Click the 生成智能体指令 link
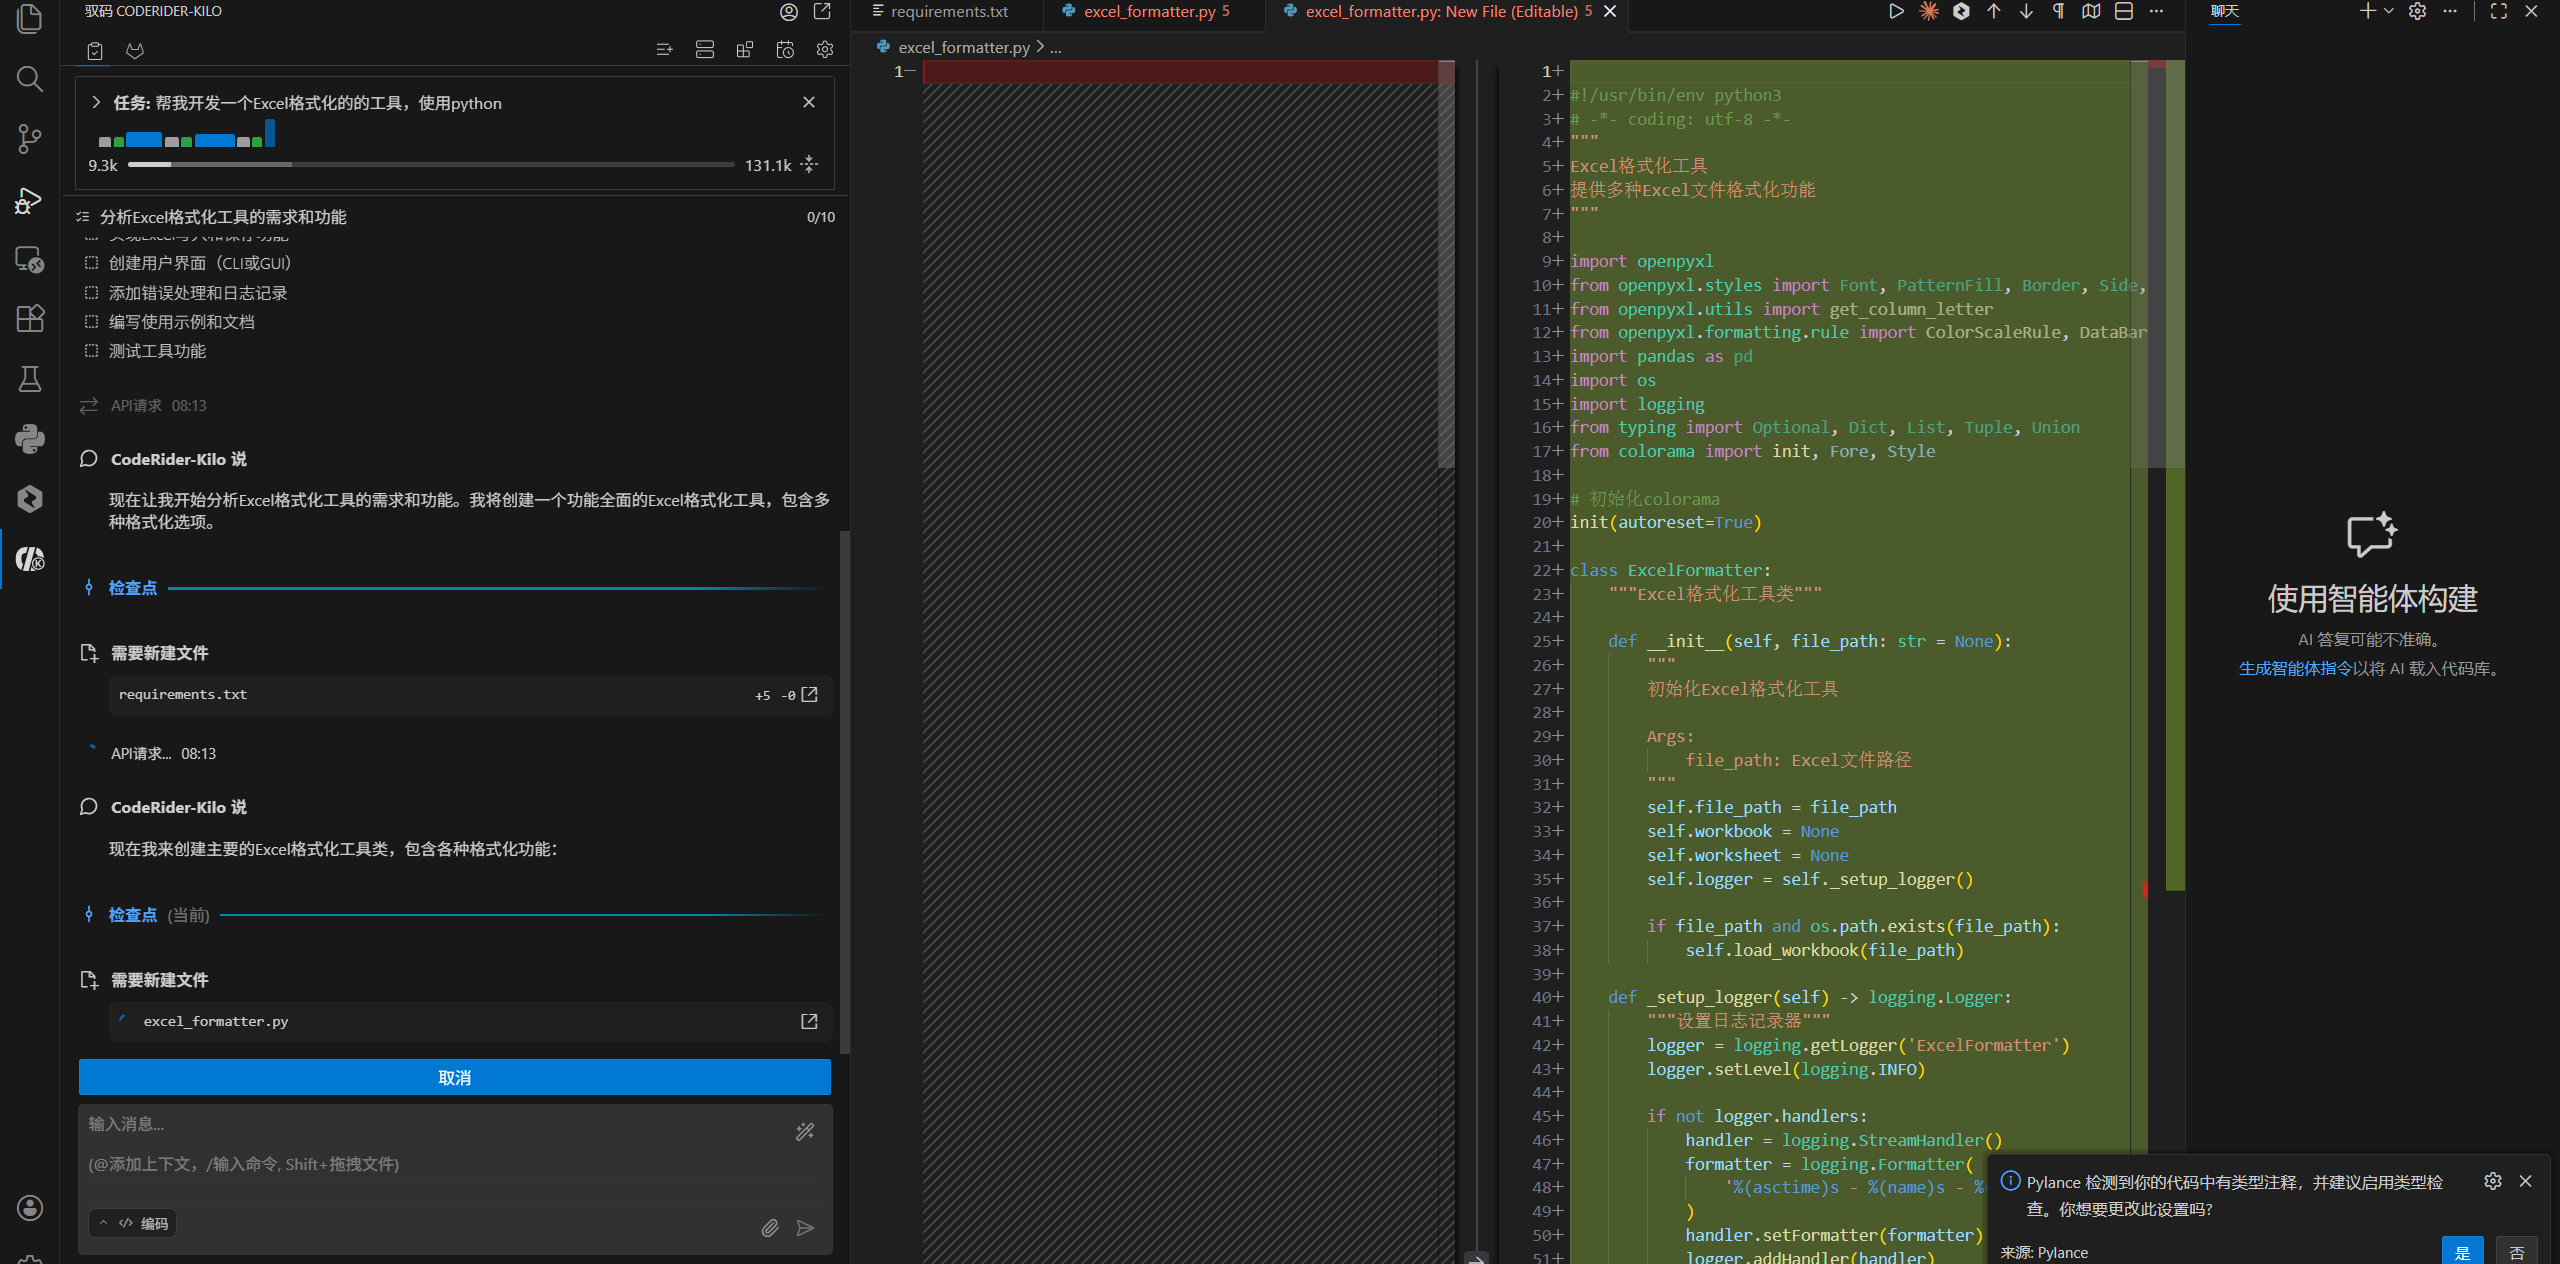The image size is (2560, 1264). [2294, 669]
